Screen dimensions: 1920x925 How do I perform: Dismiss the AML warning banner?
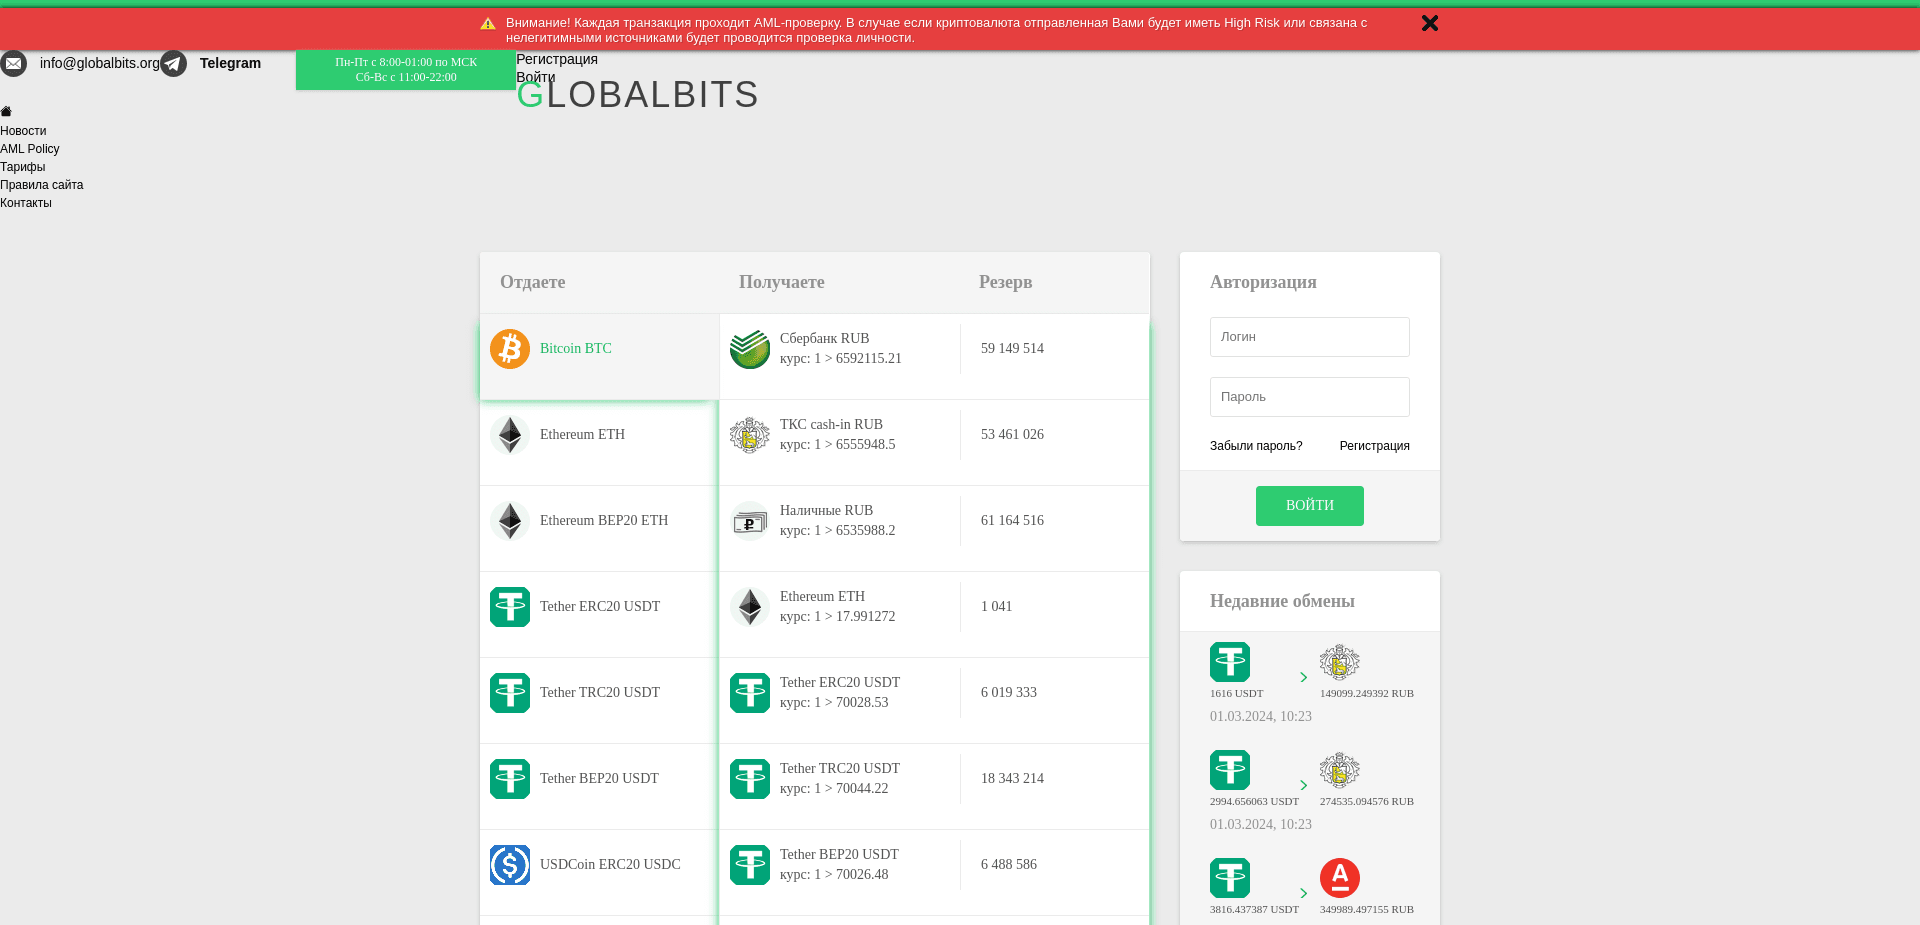[x=1429, y=23]
